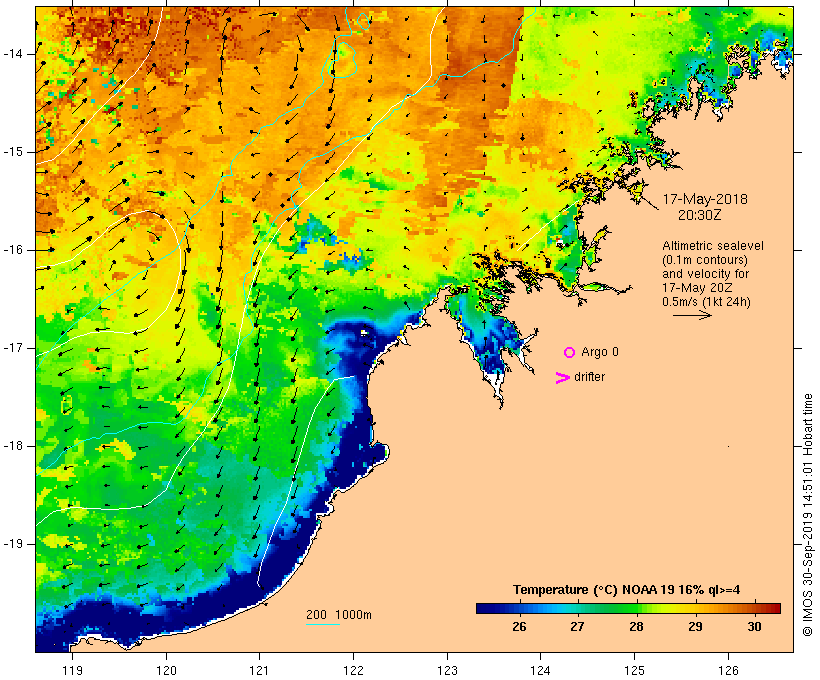Click the longitude axis label 124
The width and height of the screenshot is (820, 680).
tap(540, 670)
